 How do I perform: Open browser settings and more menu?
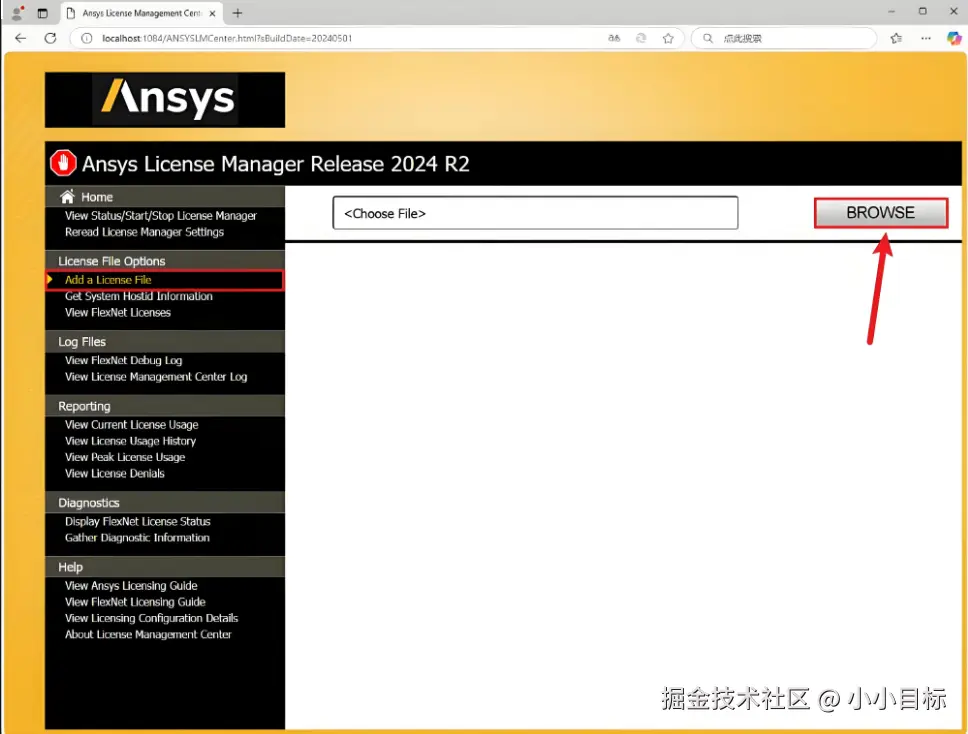pyautogui.click(x=925, y=38)
